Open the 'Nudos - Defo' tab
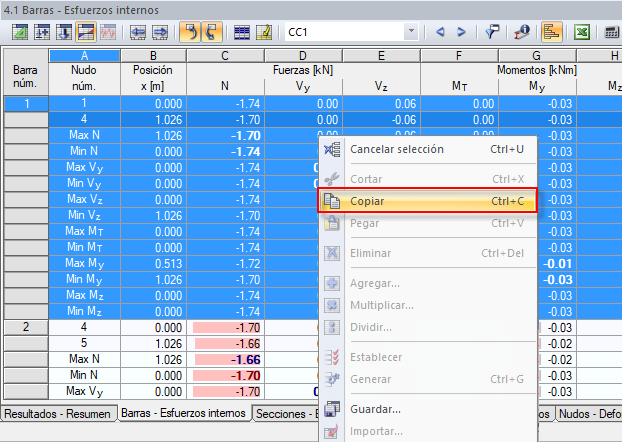The height and width of the screenshot is (442, 622). click(x=589, y=414)
